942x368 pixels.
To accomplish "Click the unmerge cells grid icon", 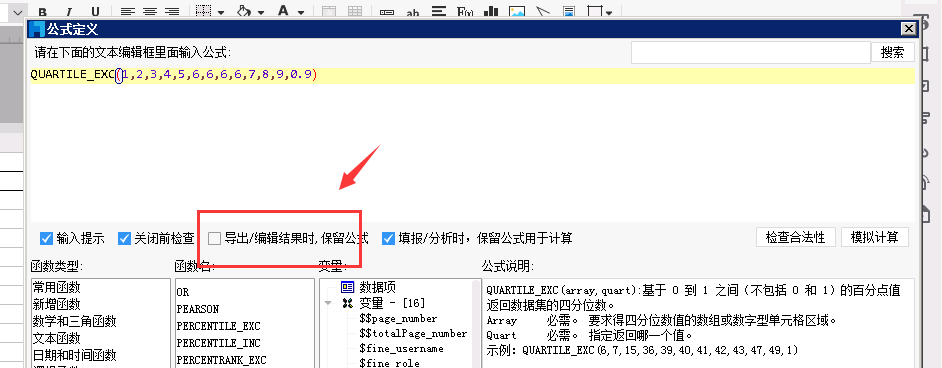I will tap(355, 11).
